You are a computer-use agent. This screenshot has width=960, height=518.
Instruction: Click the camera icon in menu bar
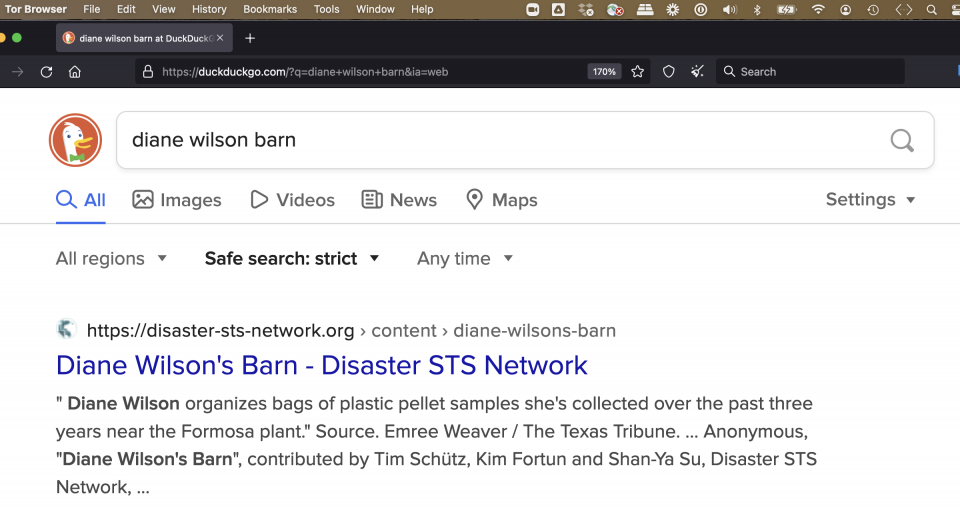[533, 9]
